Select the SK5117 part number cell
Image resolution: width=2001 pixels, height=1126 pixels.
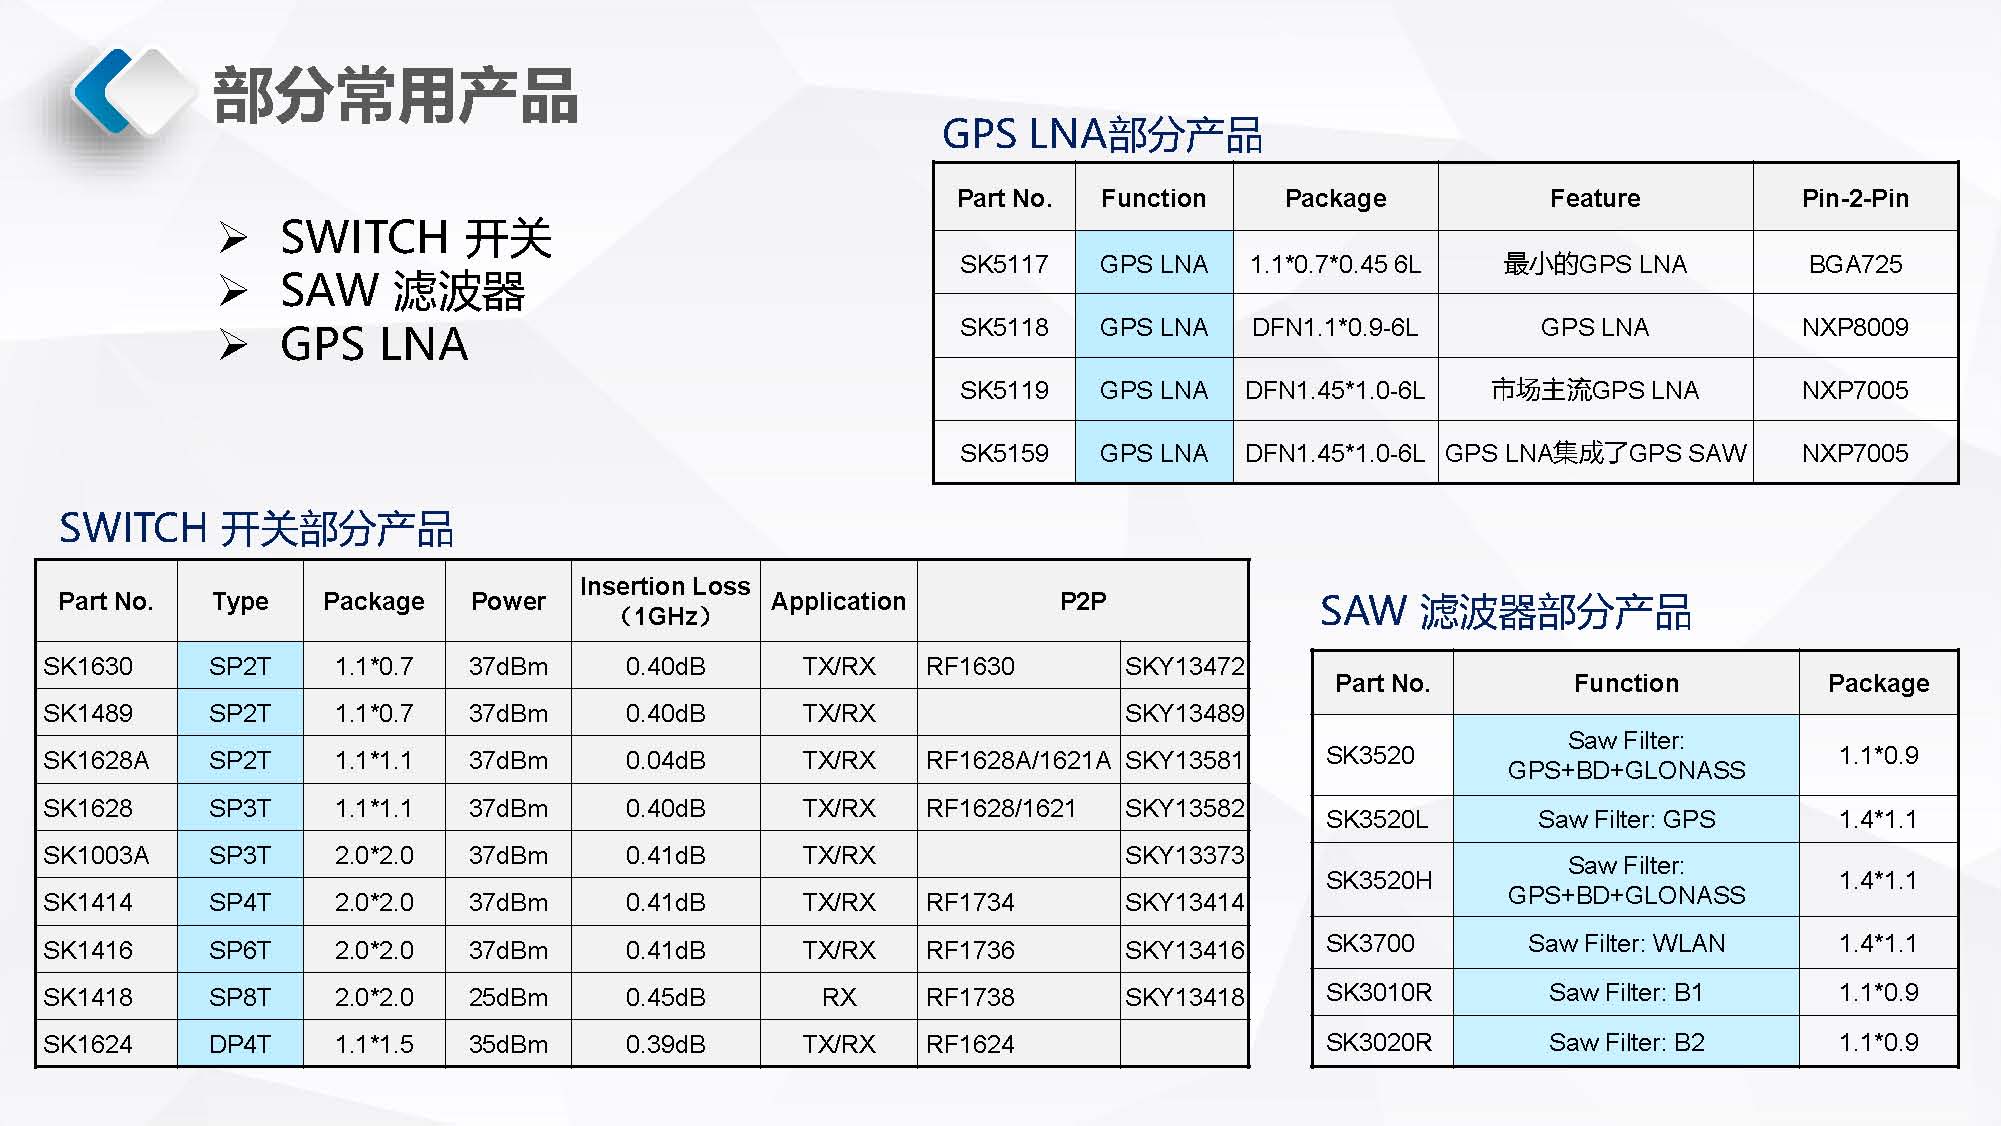(x=1004, y=264)
